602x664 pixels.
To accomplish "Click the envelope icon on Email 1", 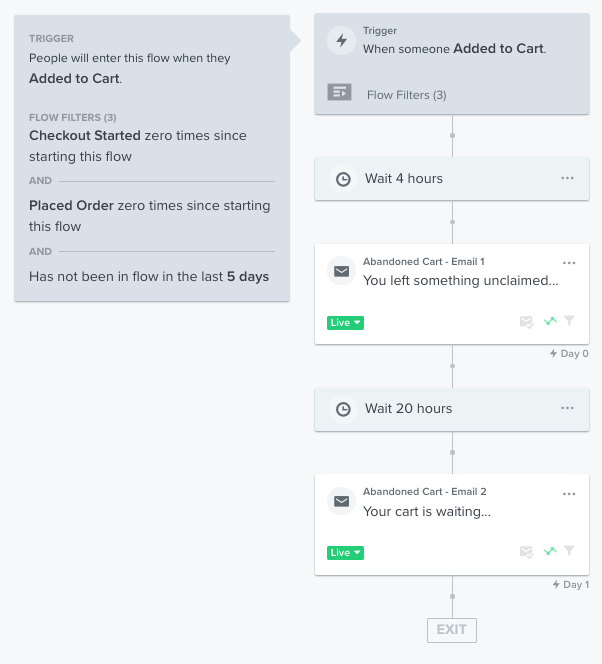I will (342, 271).
